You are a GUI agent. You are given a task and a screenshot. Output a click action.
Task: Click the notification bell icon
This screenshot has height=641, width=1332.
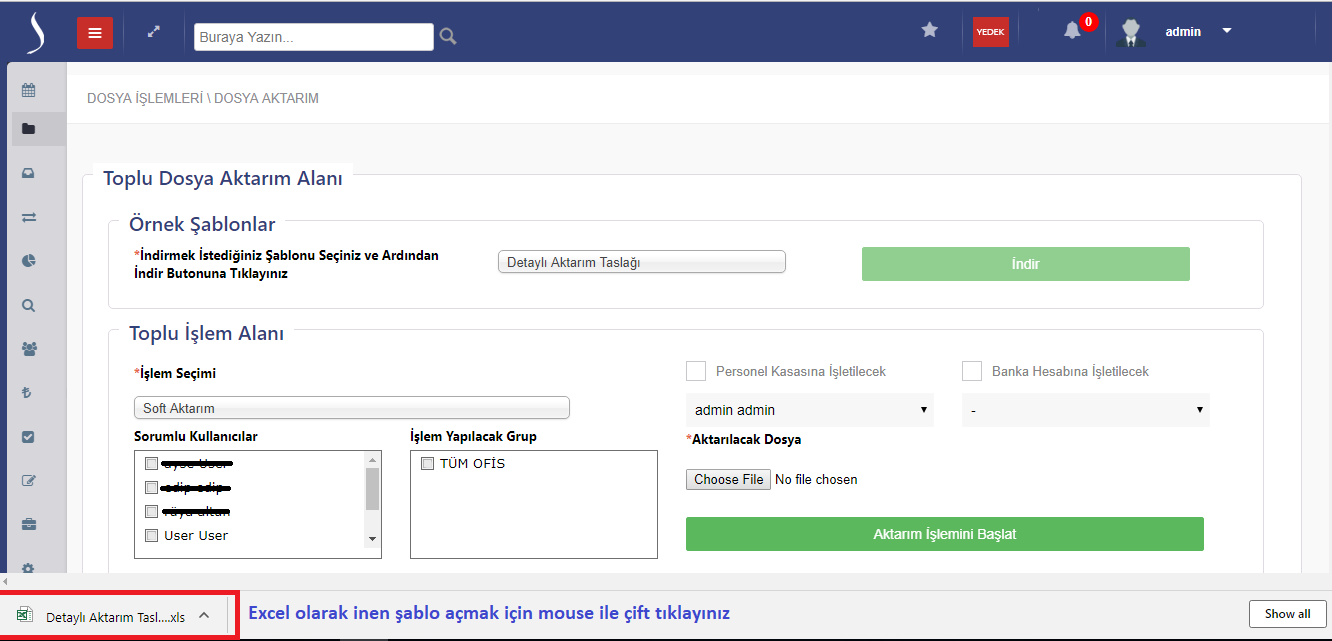pos(1072,31)
